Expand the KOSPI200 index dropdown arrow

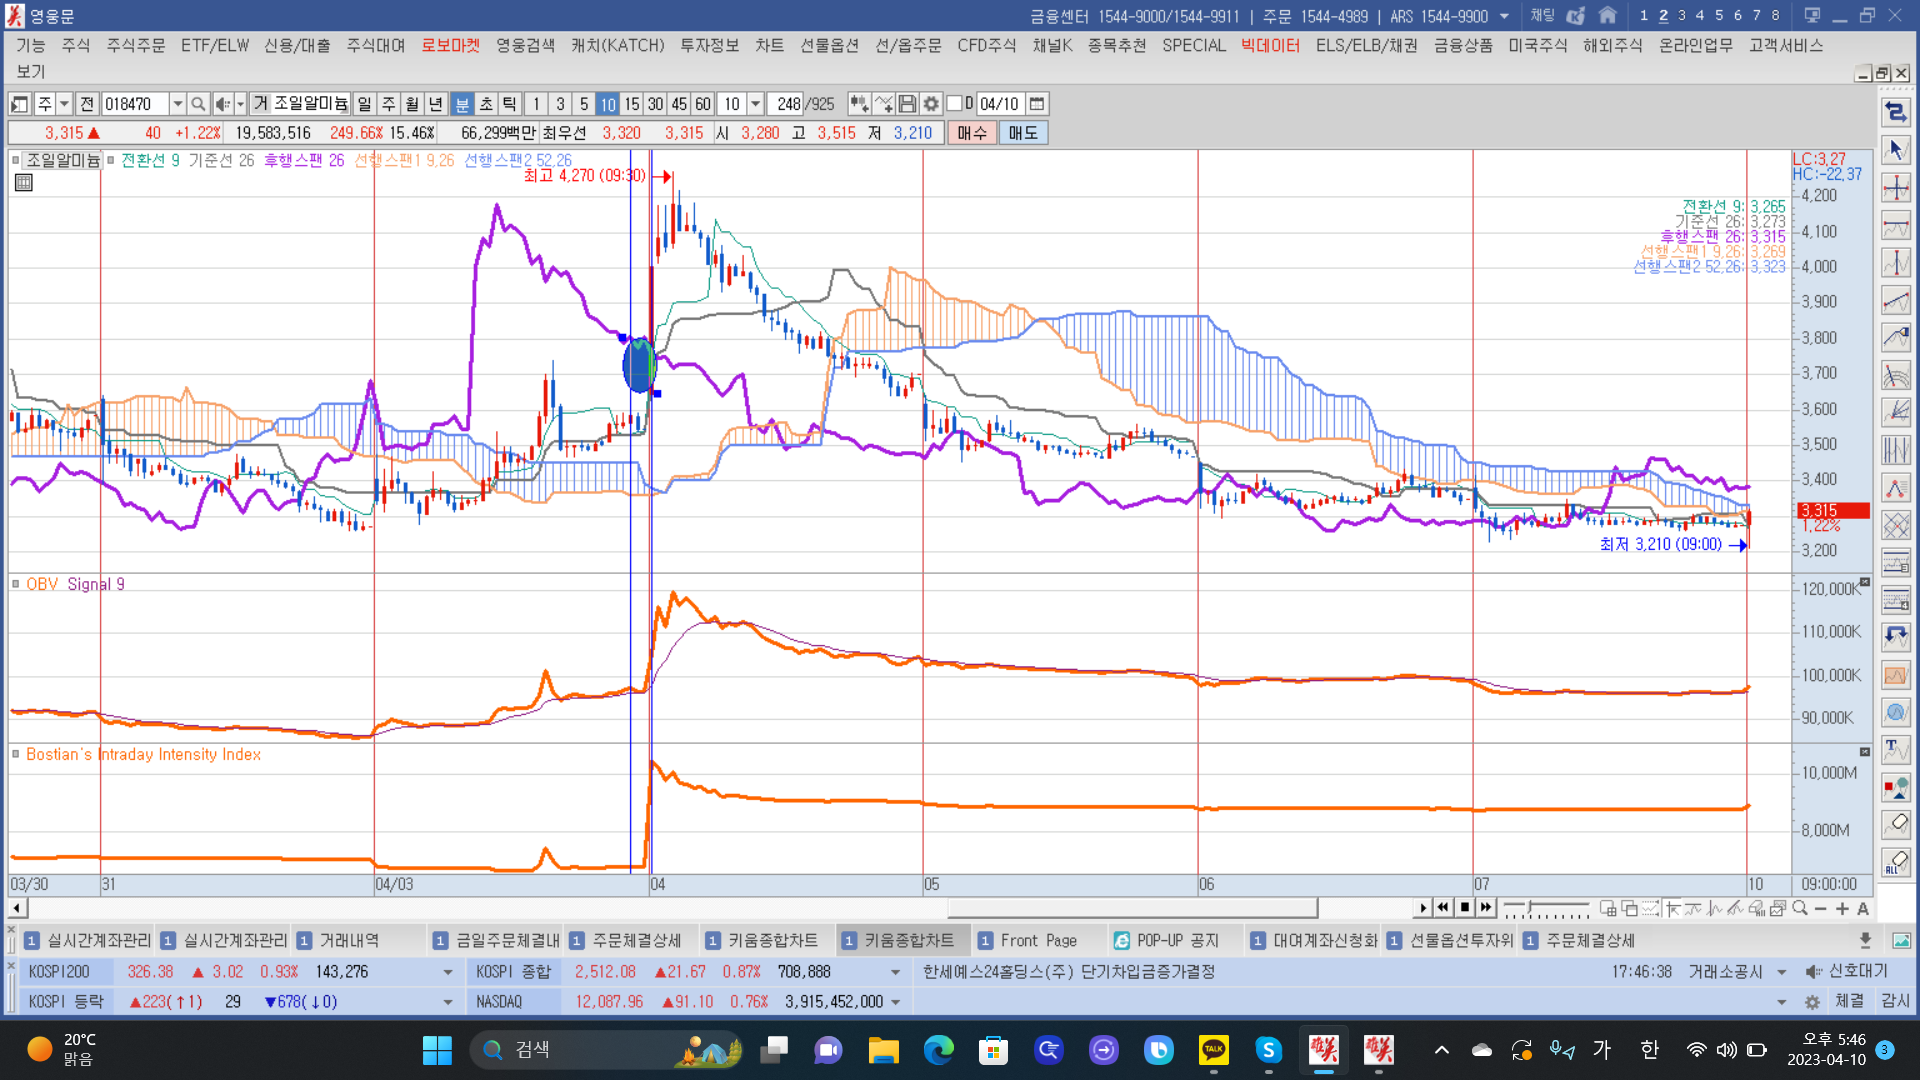447,972
